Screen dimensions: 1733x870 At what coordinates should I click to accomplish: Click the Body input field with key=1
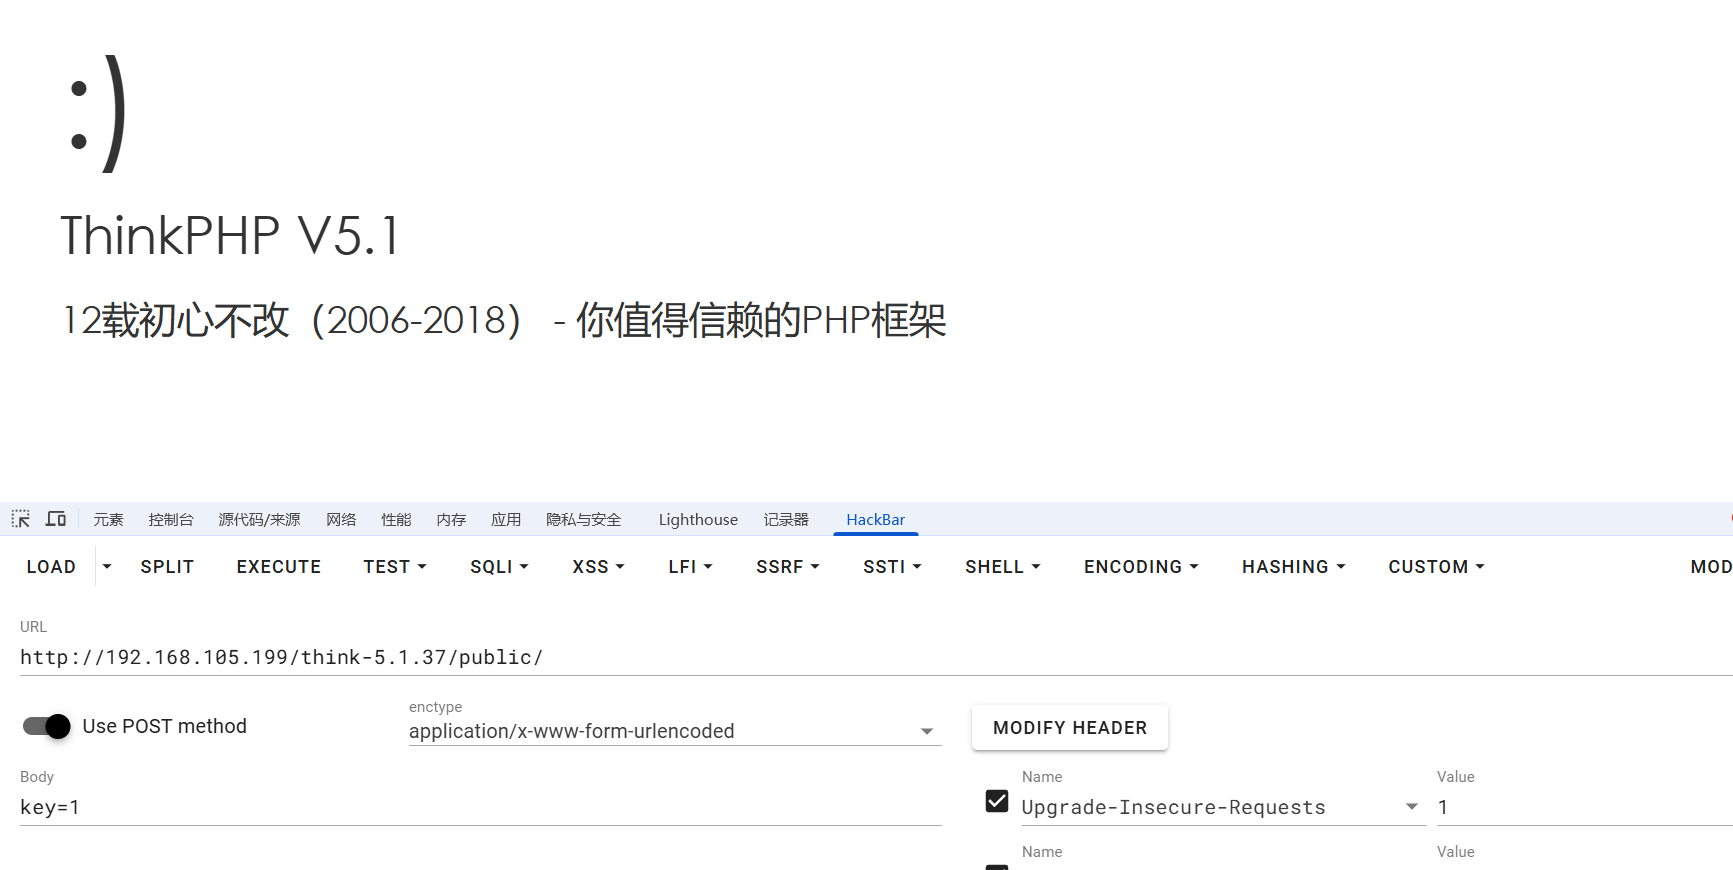point(481,807)
